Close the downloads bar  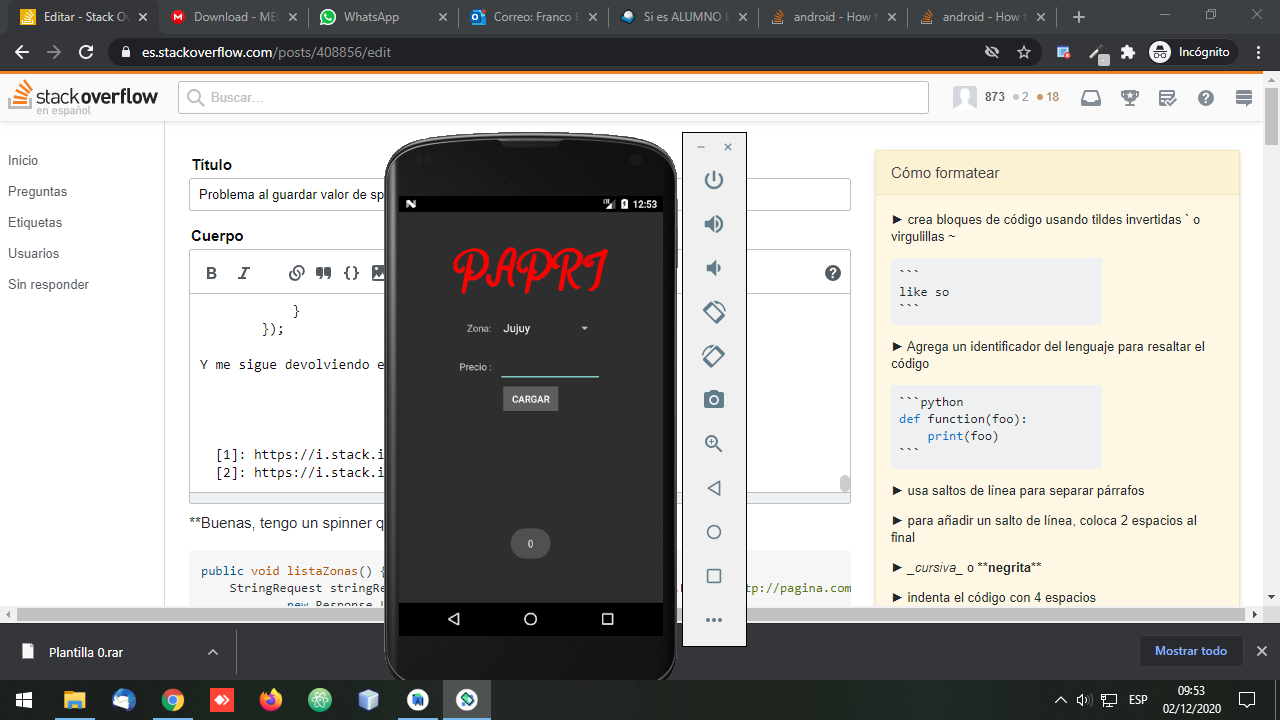point(1262,651)
